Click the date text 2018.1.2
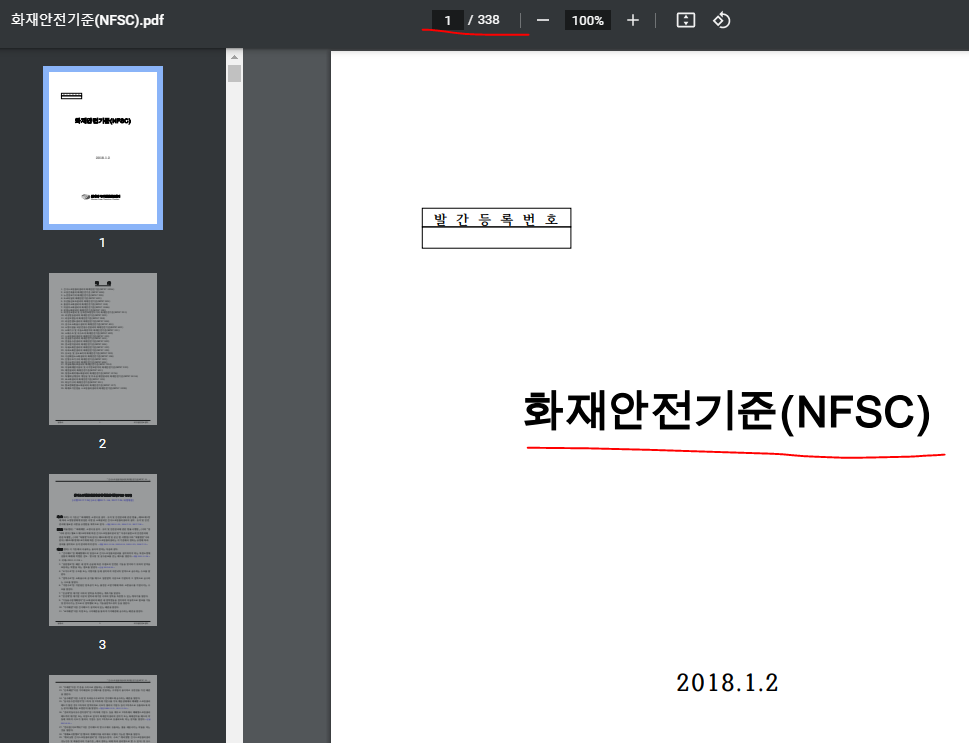 [727, 683]
